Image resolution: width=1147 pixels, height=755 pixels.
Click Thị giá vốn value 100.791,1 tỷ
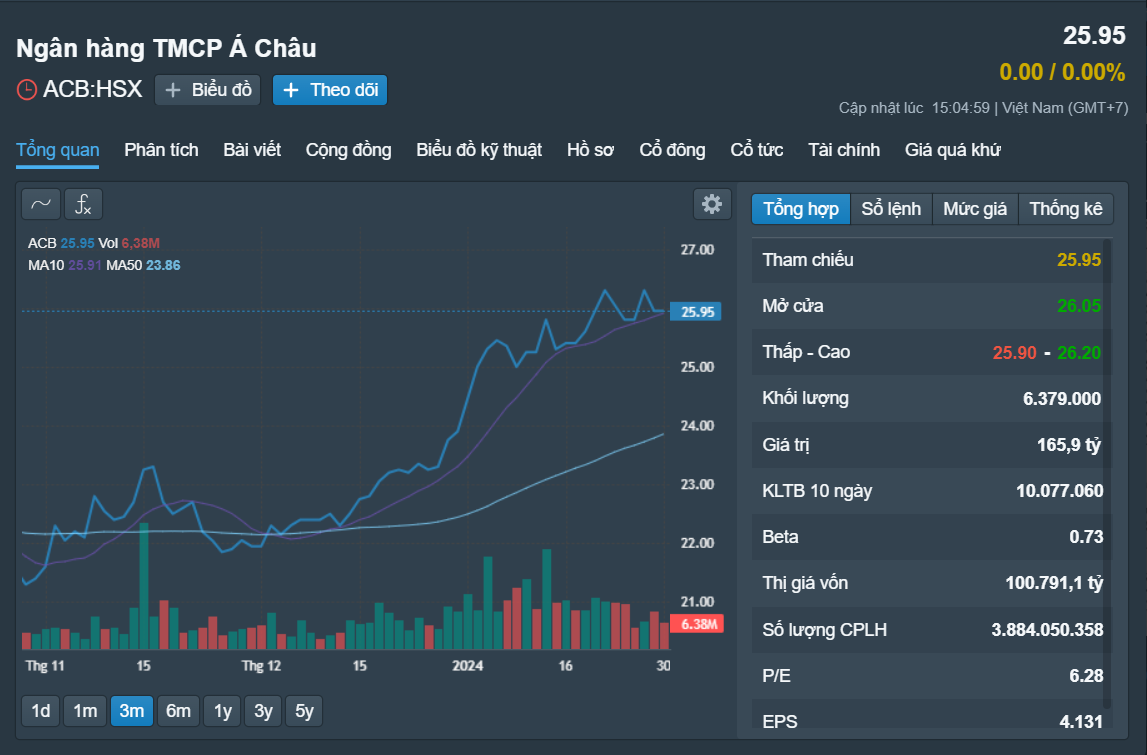pyautogui.click(x=1054, y=583)
